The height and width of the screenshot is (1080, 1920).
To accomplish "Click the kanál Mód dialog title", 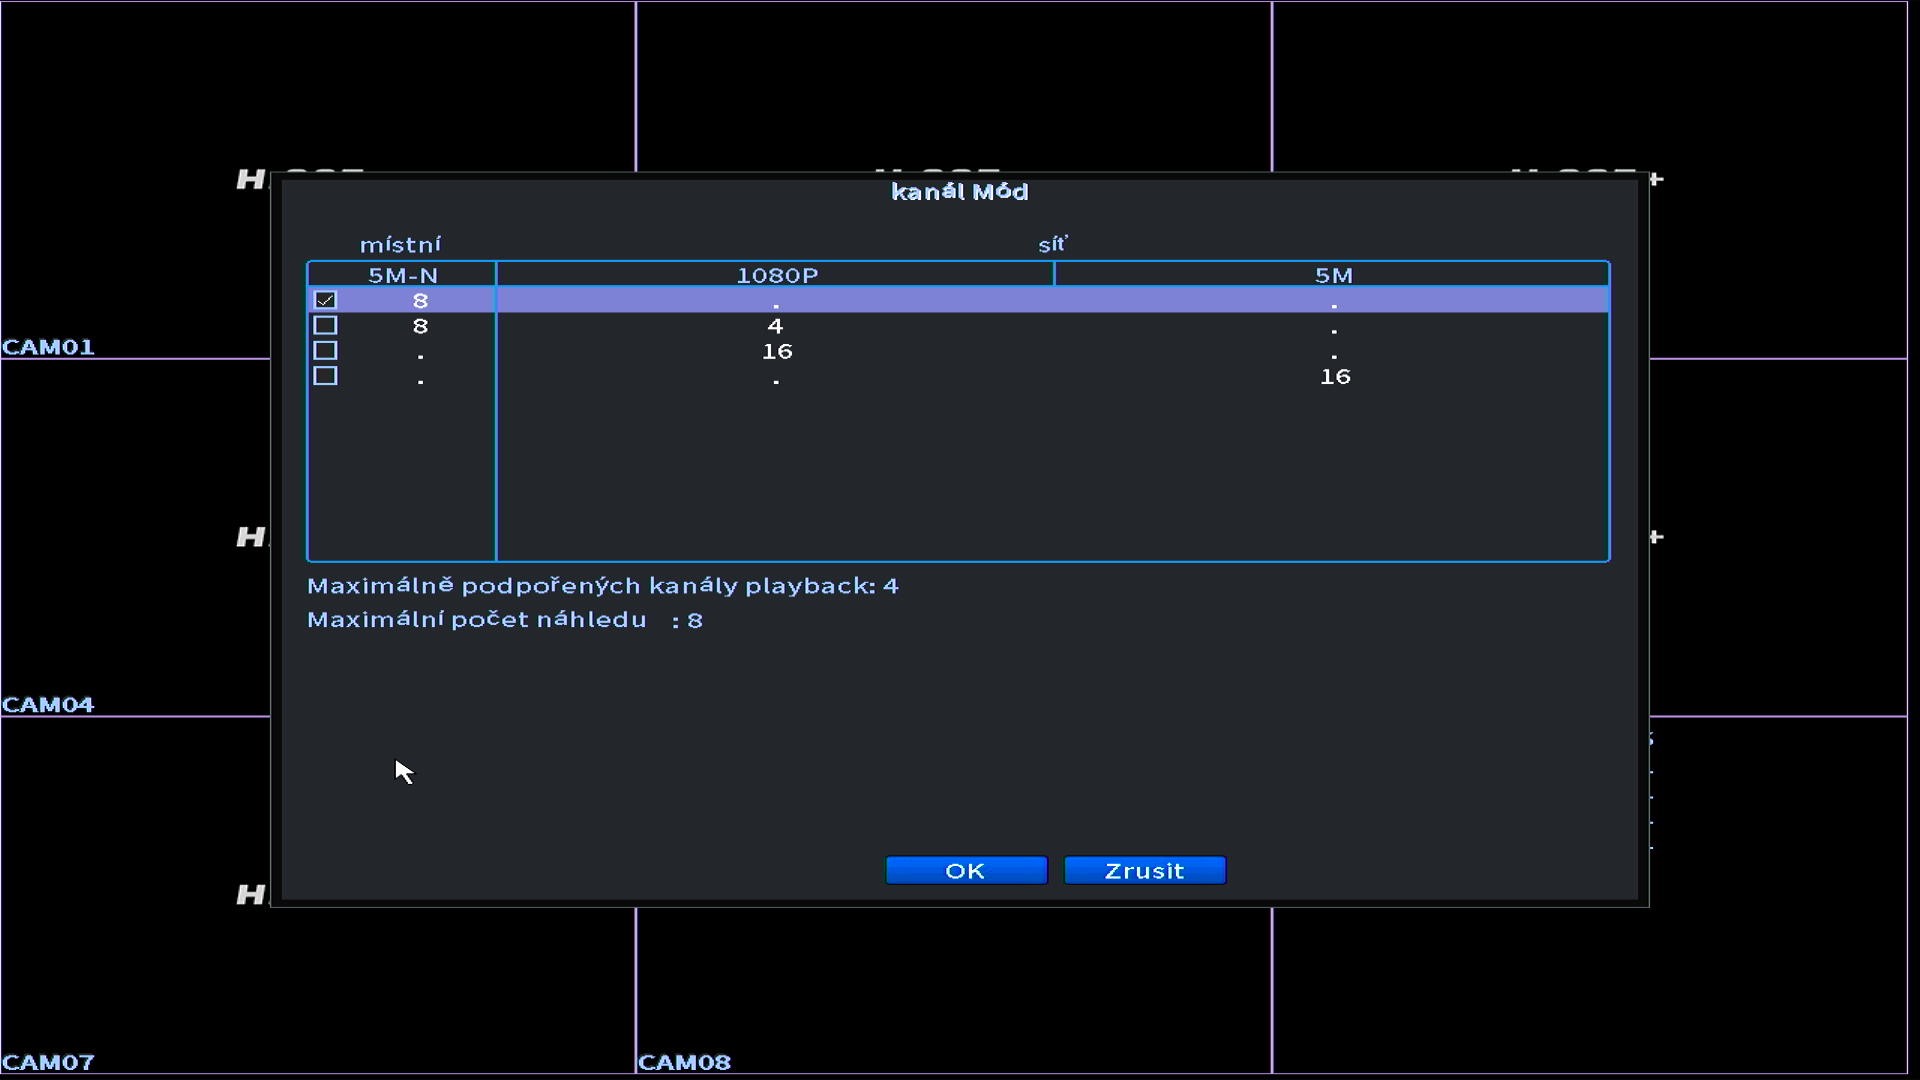I will click(x=959, y=192).
